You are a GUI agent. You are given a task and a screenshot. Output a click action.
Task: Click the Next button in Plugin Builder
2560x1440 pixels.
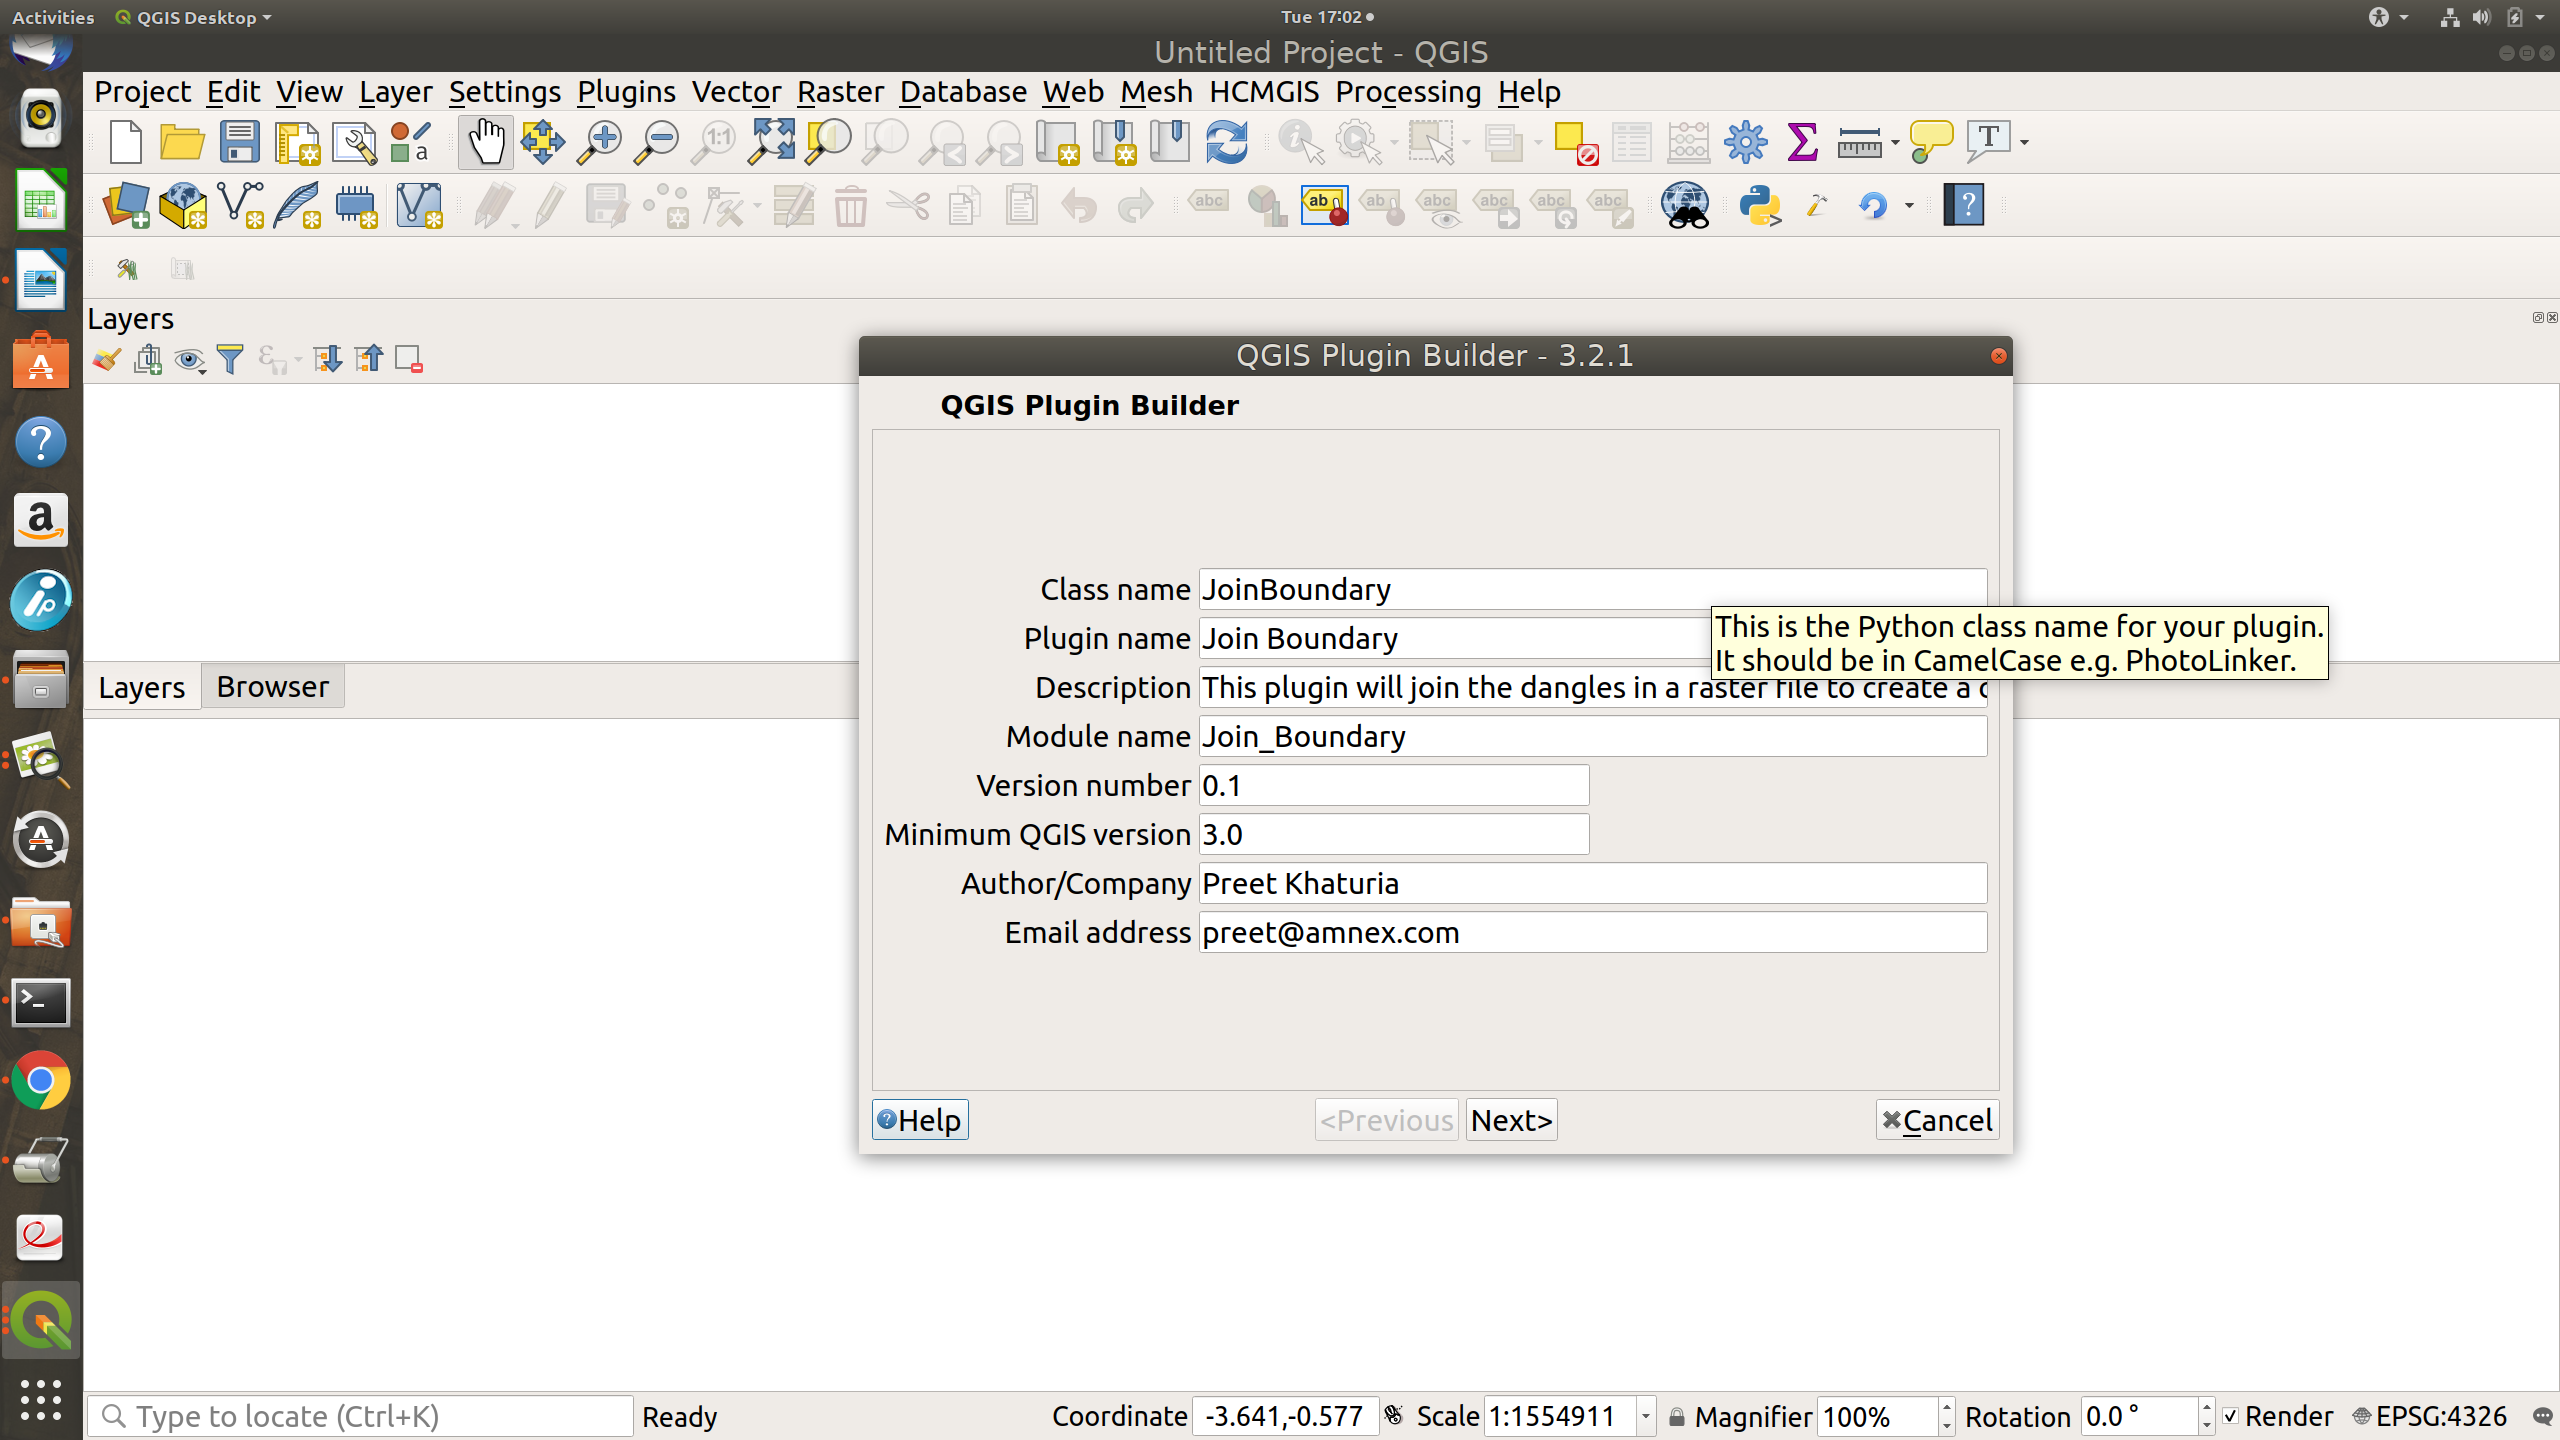tap(1510, 1119)
